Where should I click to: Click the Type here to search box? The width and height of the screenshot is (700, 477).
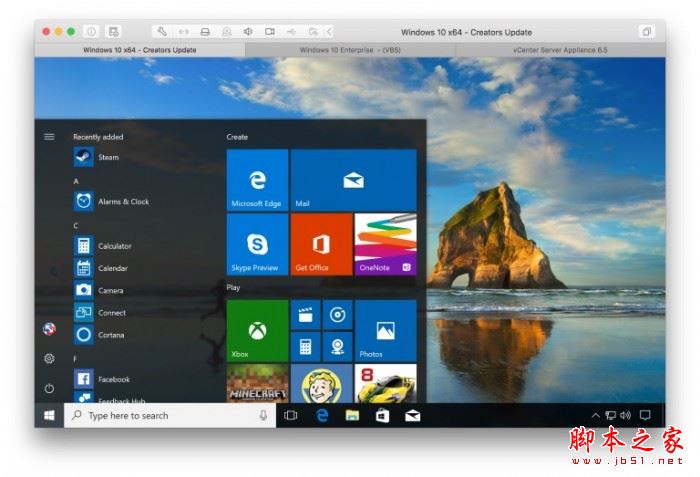170,416
